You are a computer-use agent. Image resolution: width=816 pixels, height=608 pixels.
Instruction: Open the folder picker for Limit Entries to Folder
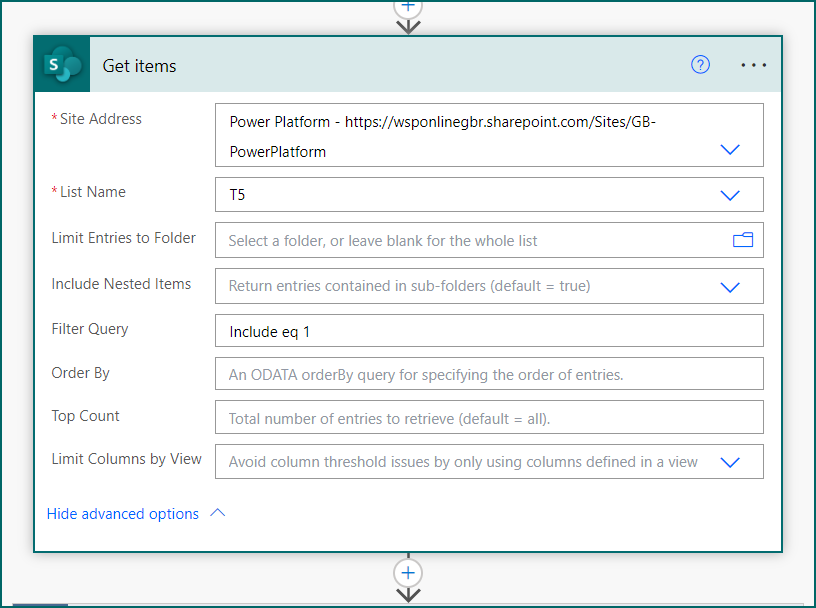point(743,240)
